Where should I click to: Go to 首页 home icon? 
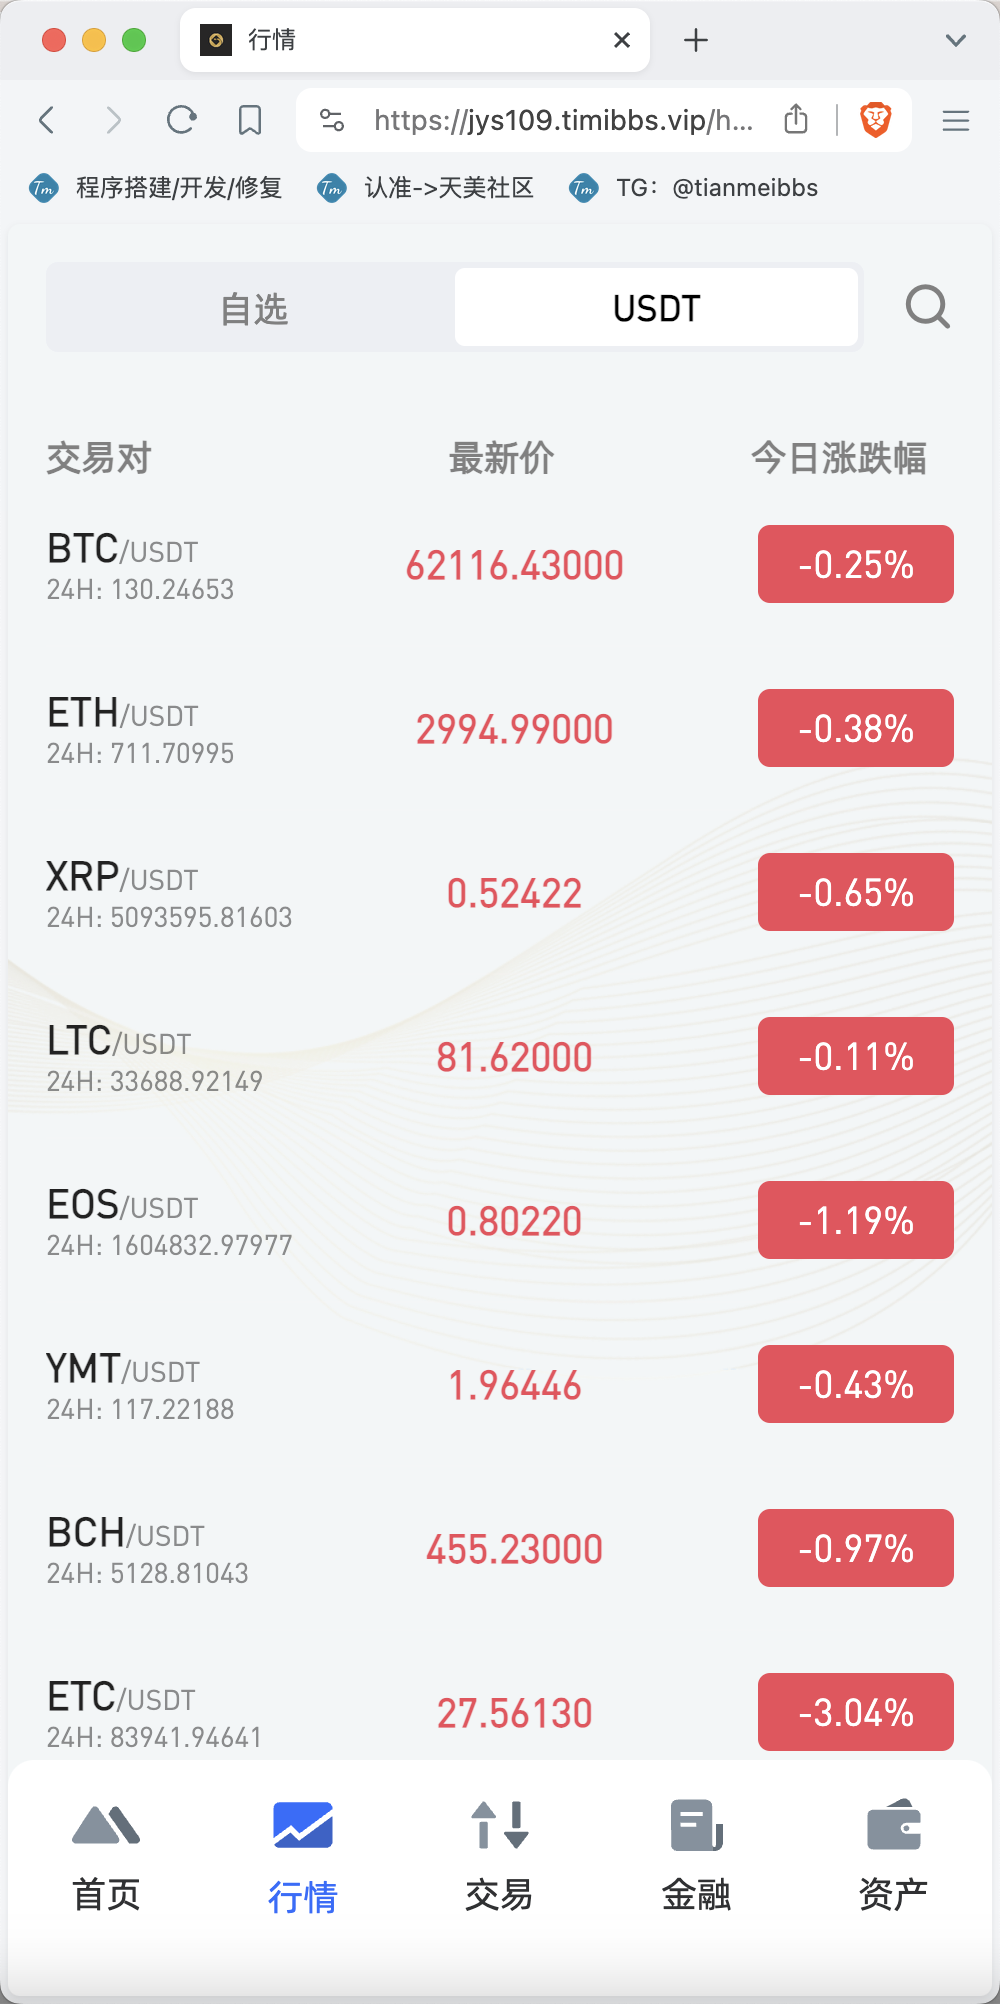tap(106, 1825)
